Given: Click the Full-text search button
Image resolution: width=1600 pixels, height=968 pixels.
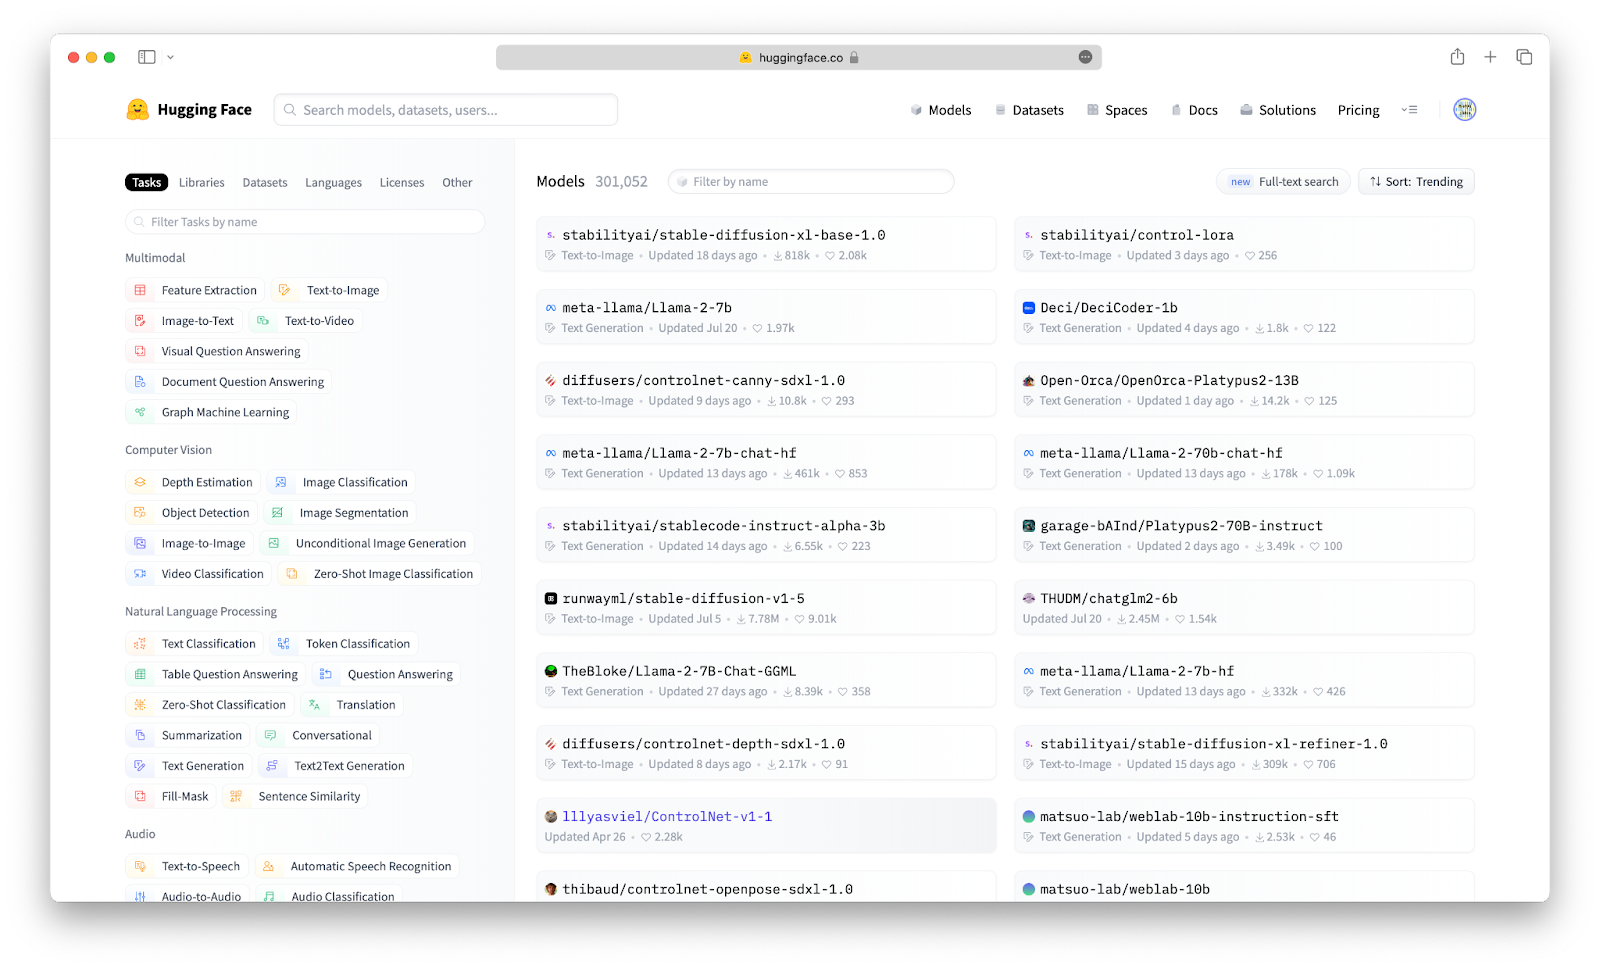Looking at the screenshot, I should pos(1284,182).
